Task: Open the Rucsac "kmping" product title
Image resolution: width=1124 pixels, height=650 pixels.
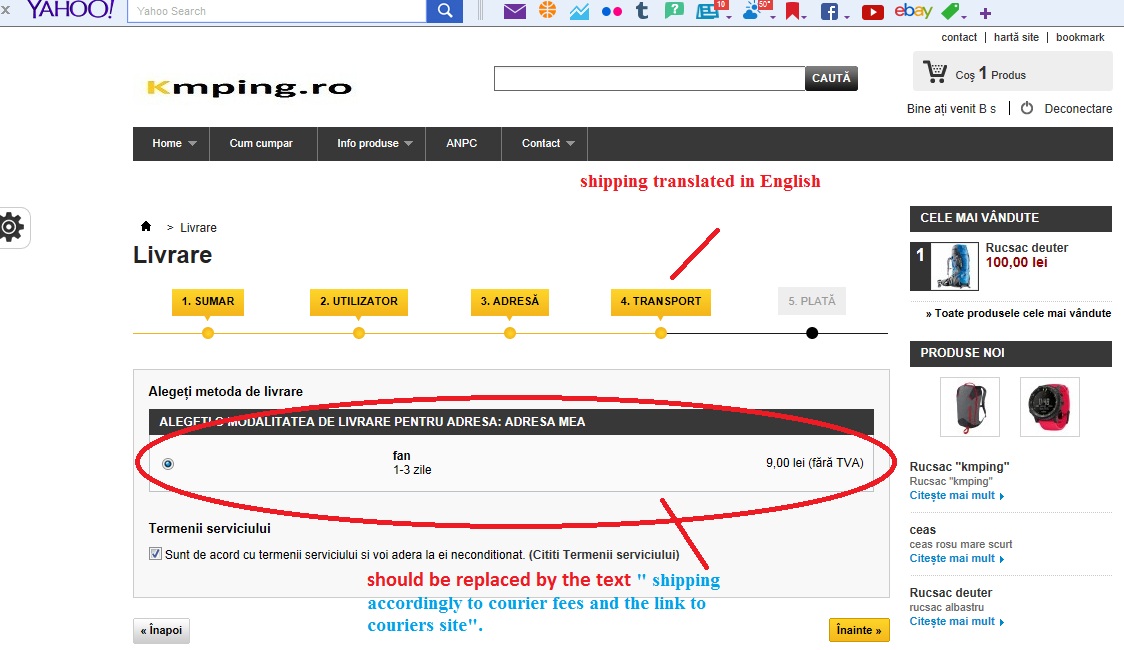Action: [x=959, y=467]
